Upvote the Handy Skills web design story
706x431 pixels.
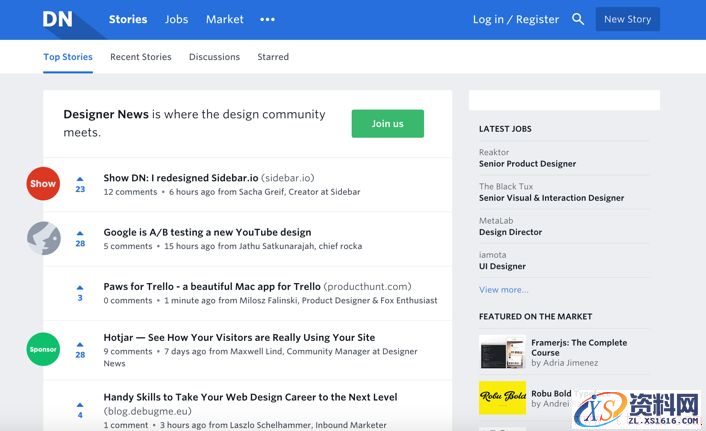[80, 404]
